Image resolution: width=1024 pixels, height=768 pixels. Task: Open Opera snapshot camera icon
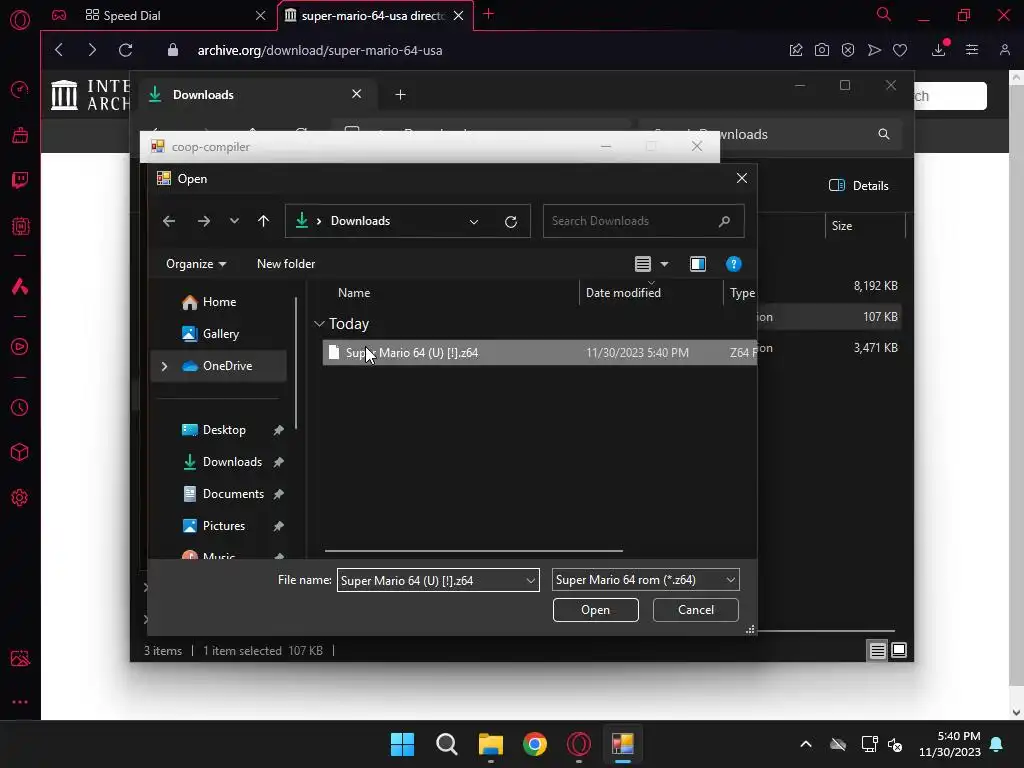point(822,50)
